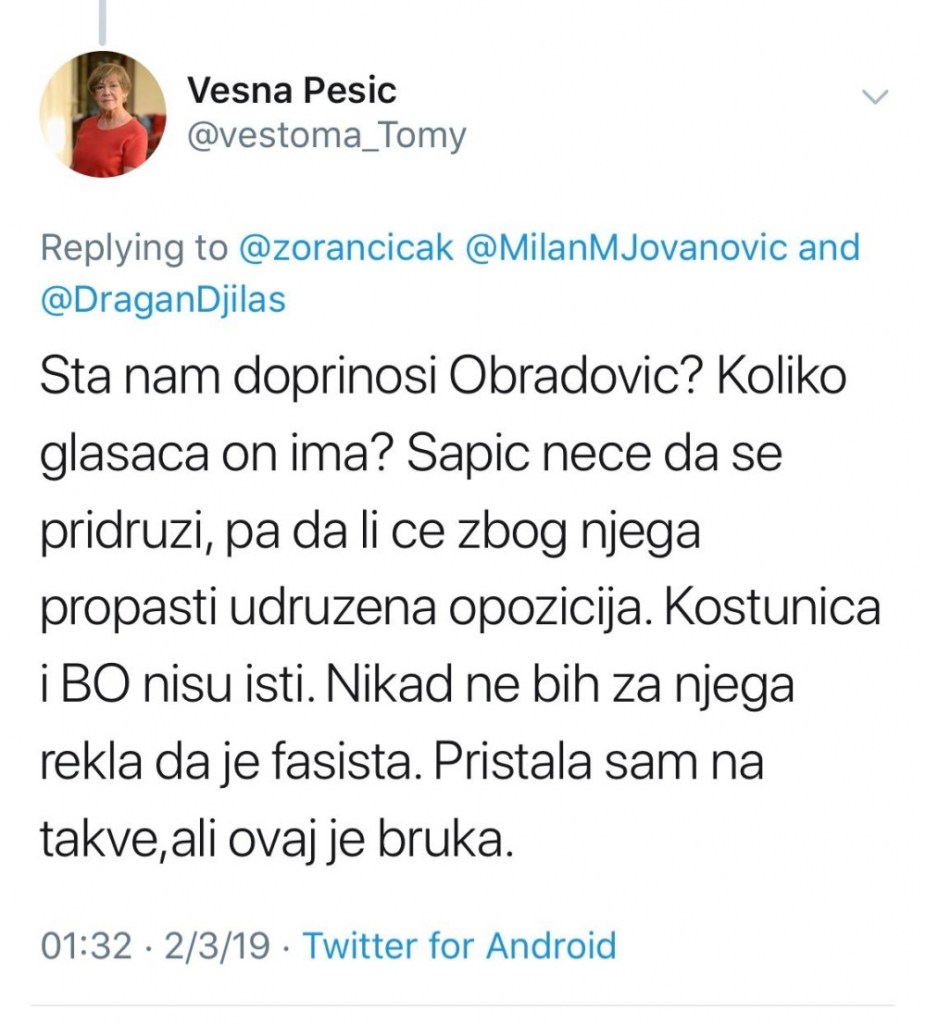
Task: Click the separator dot after the date
Action: coord(283,945)
